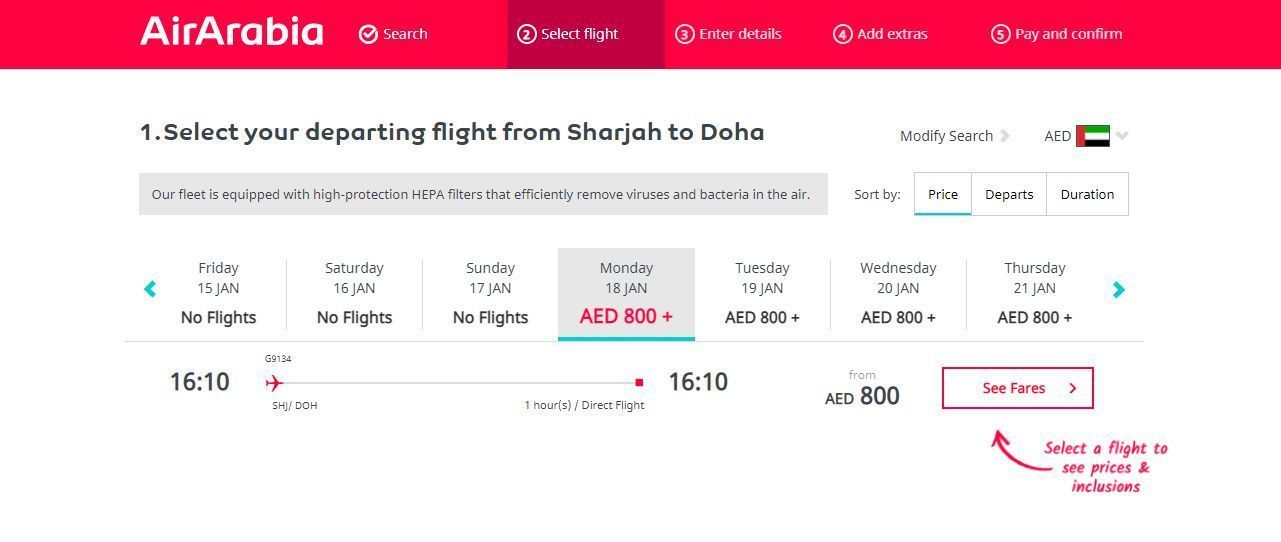The height and width of the screenshot is (542, 1281).
Task: Click the red airplane departure icon
Action: pyautogui.click(x=274, y=382)
